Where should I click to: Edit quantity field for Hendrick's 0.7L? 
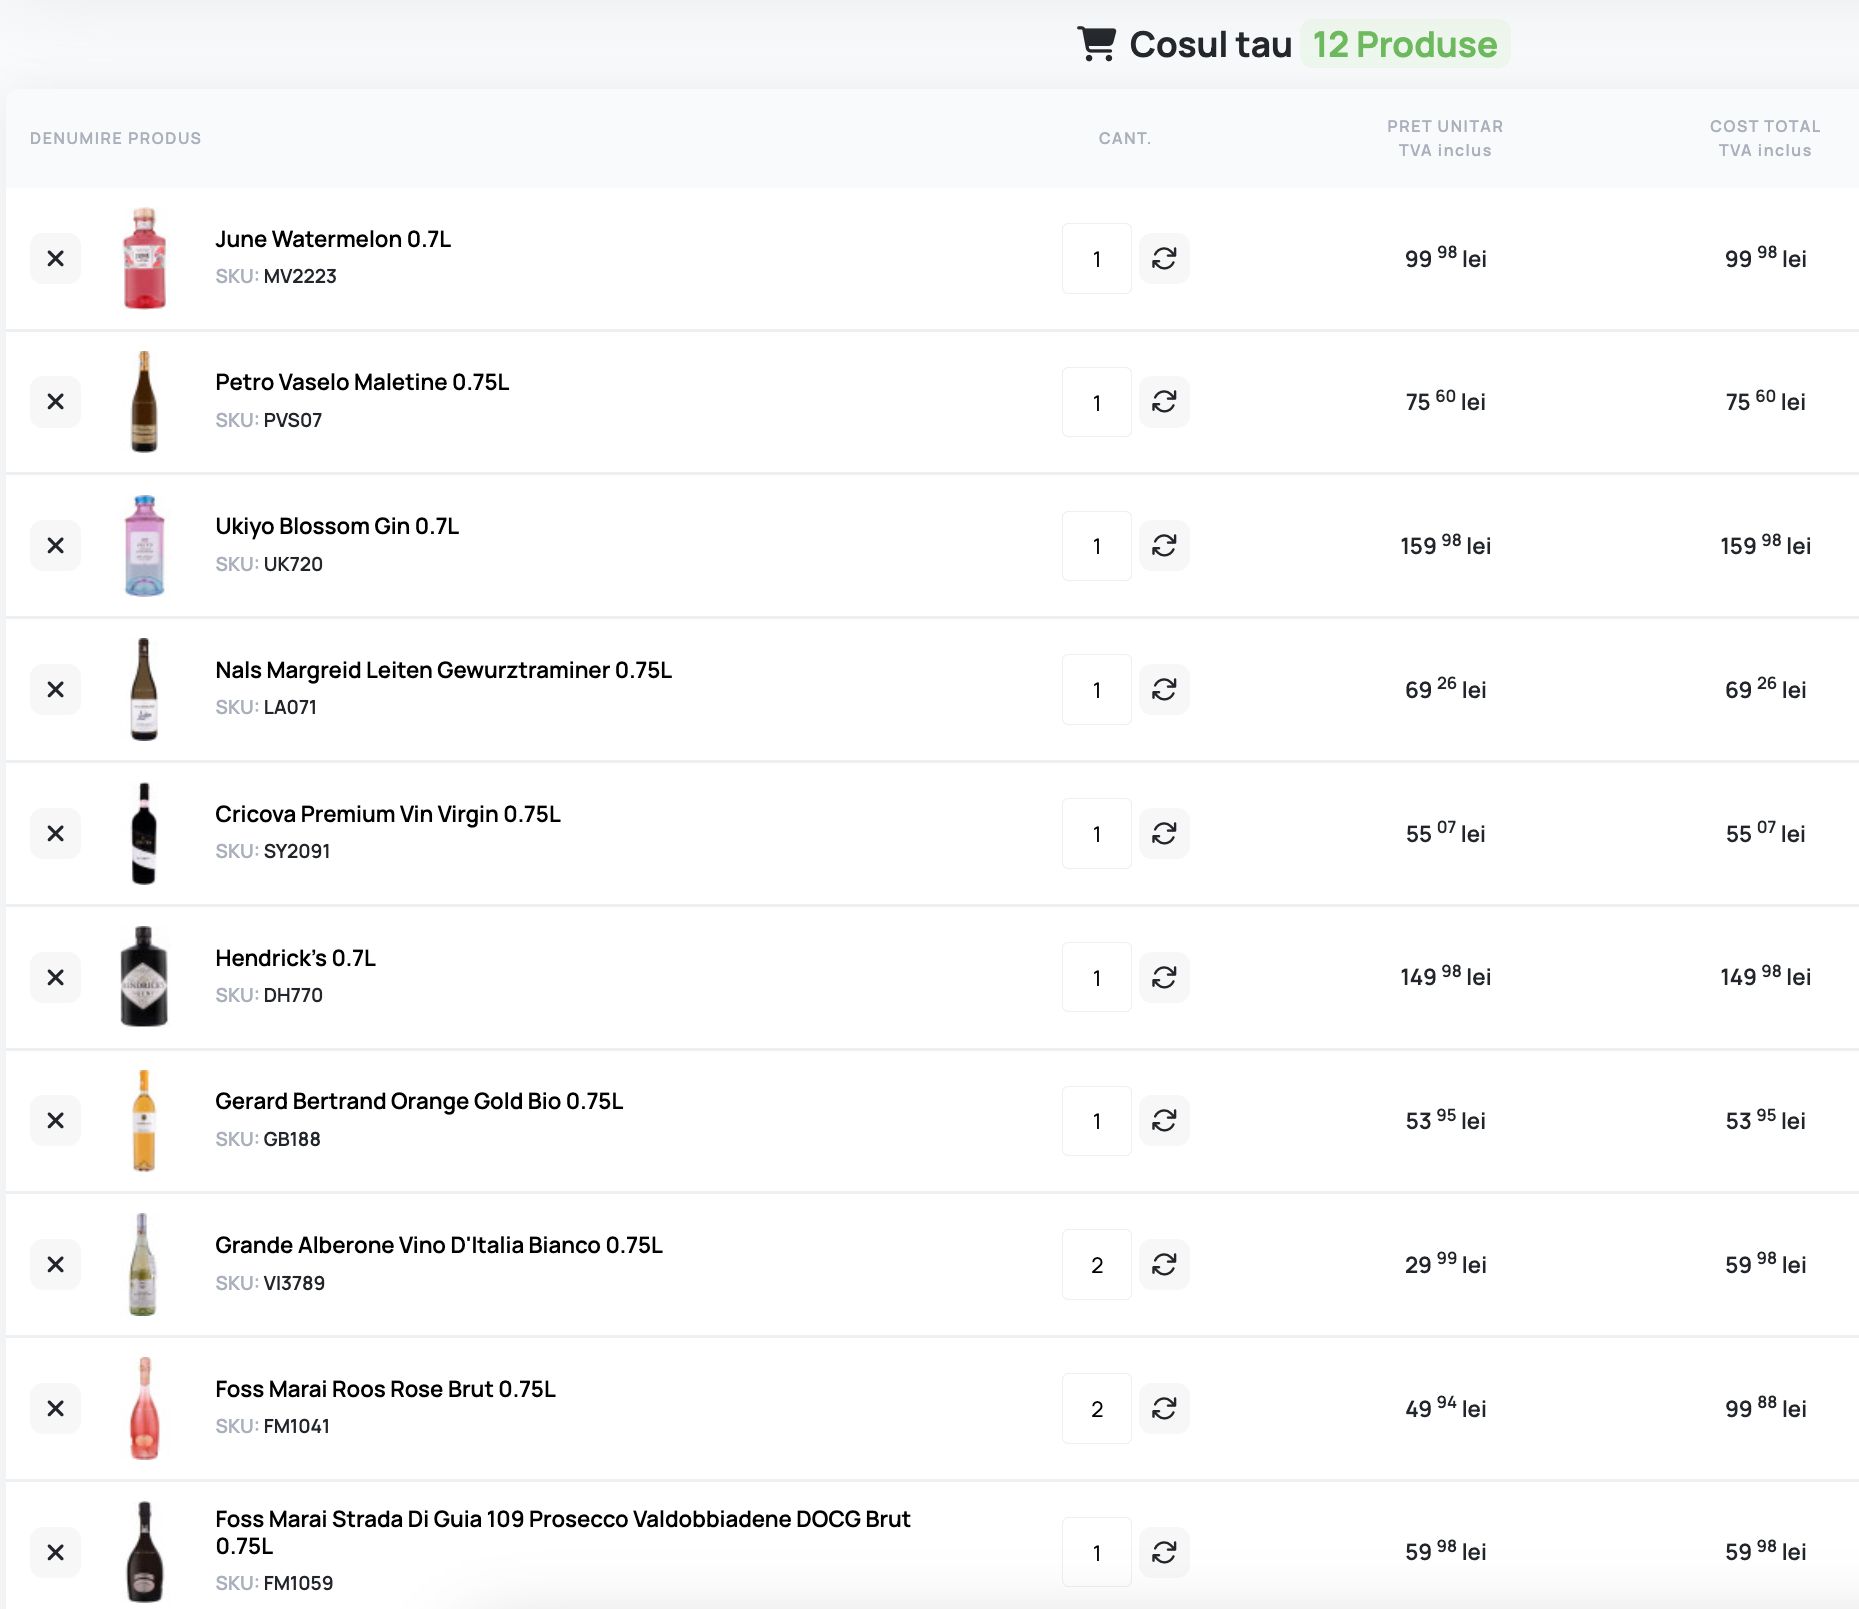tap(1097, 977)
